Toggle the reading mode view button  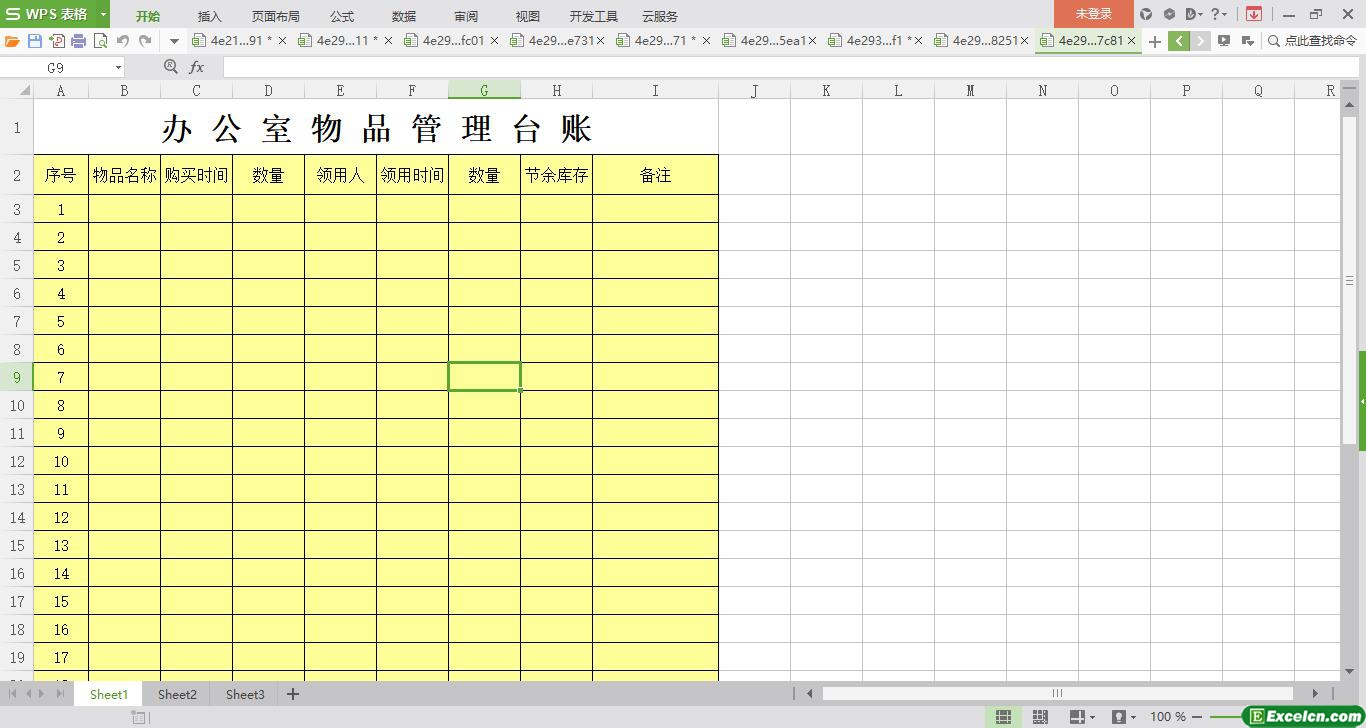point(1078,717)
